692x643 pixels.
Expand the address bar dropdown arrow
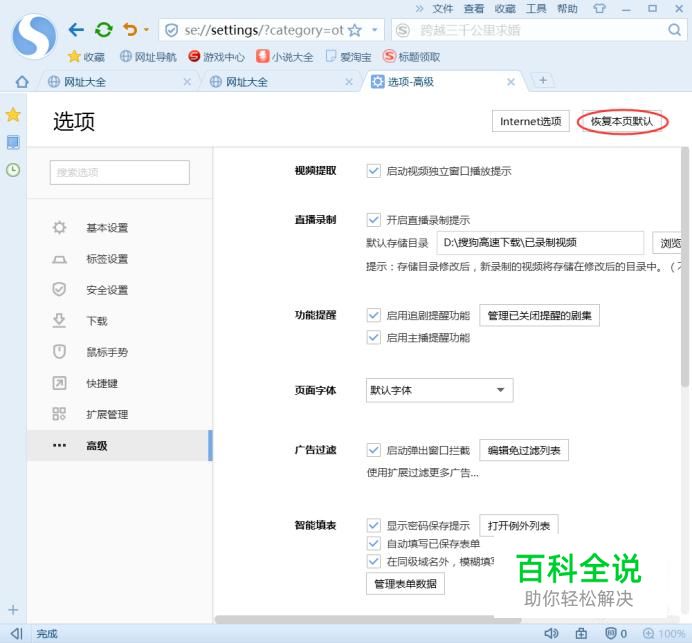tap(374, 31)
